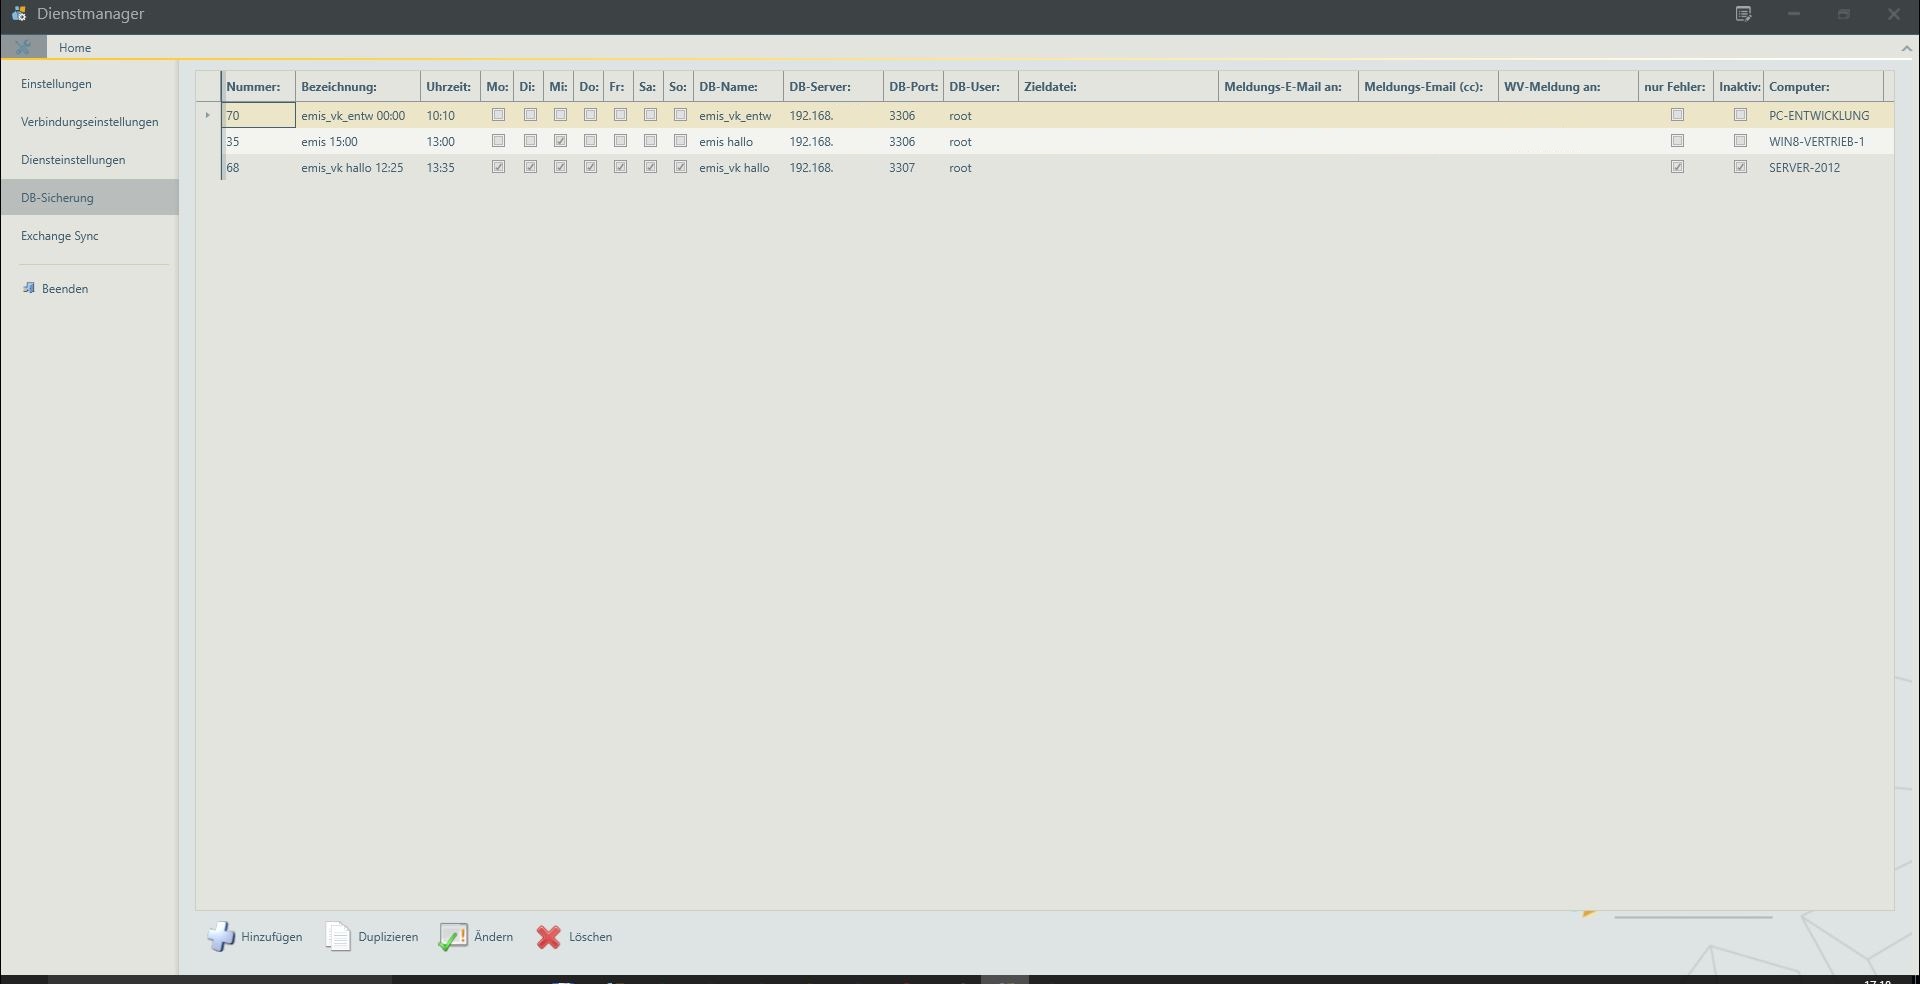Toggle Mi checkbox in the emis 15:00 row
Image resolution: width=1920 pixels, height=984 pixels.
tap(560, 141)
